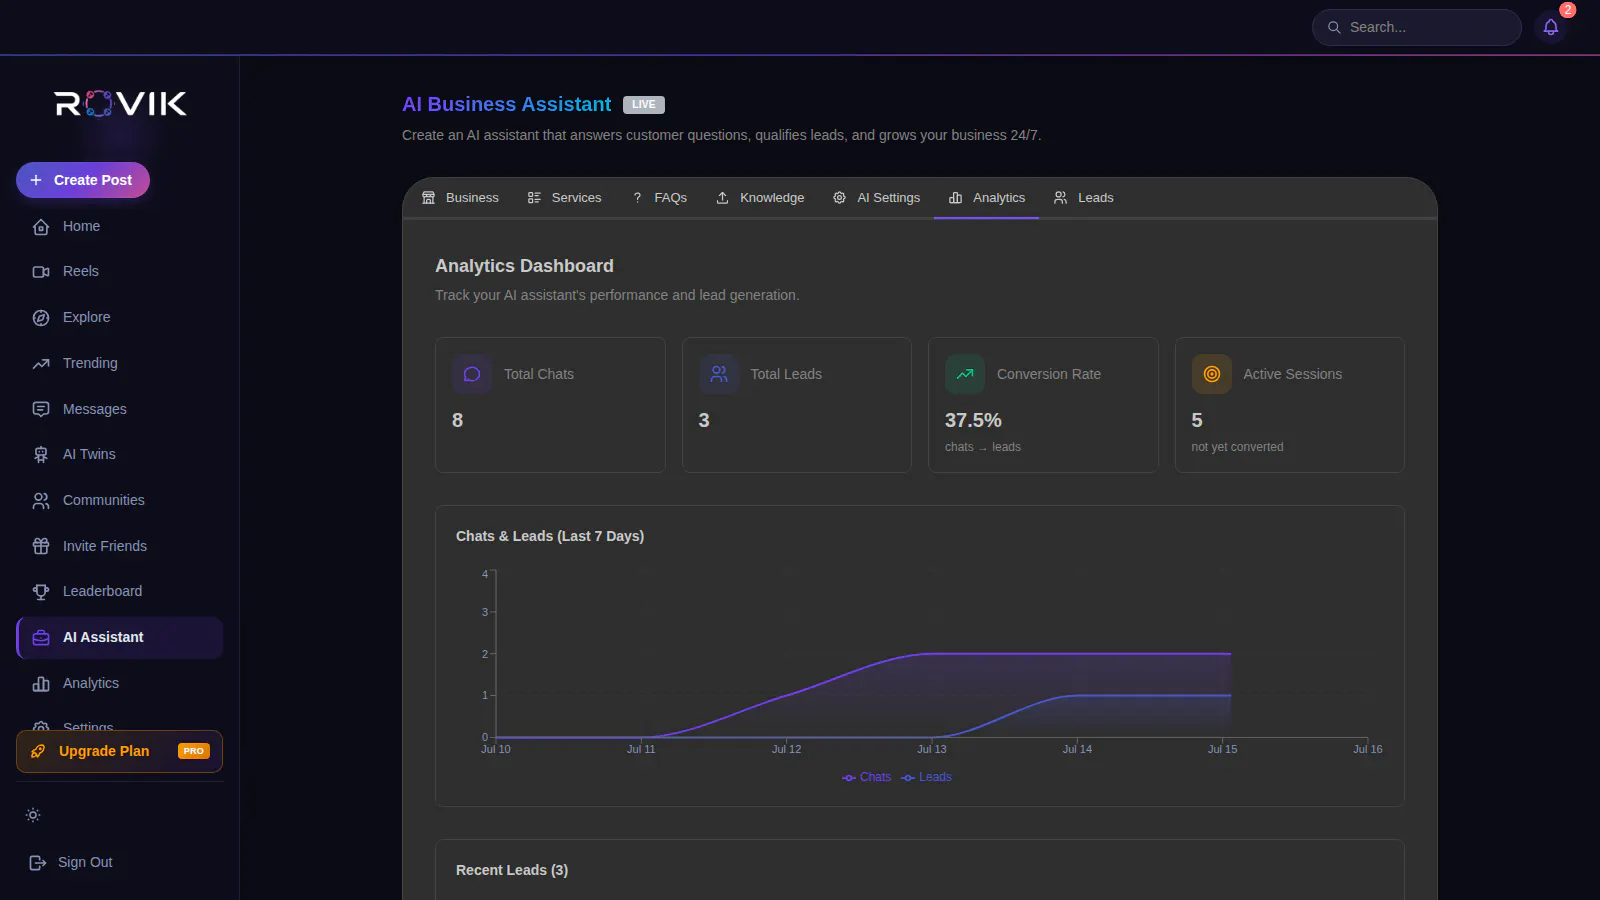Toggle the light/dark theme sun icon

point(33,815)
